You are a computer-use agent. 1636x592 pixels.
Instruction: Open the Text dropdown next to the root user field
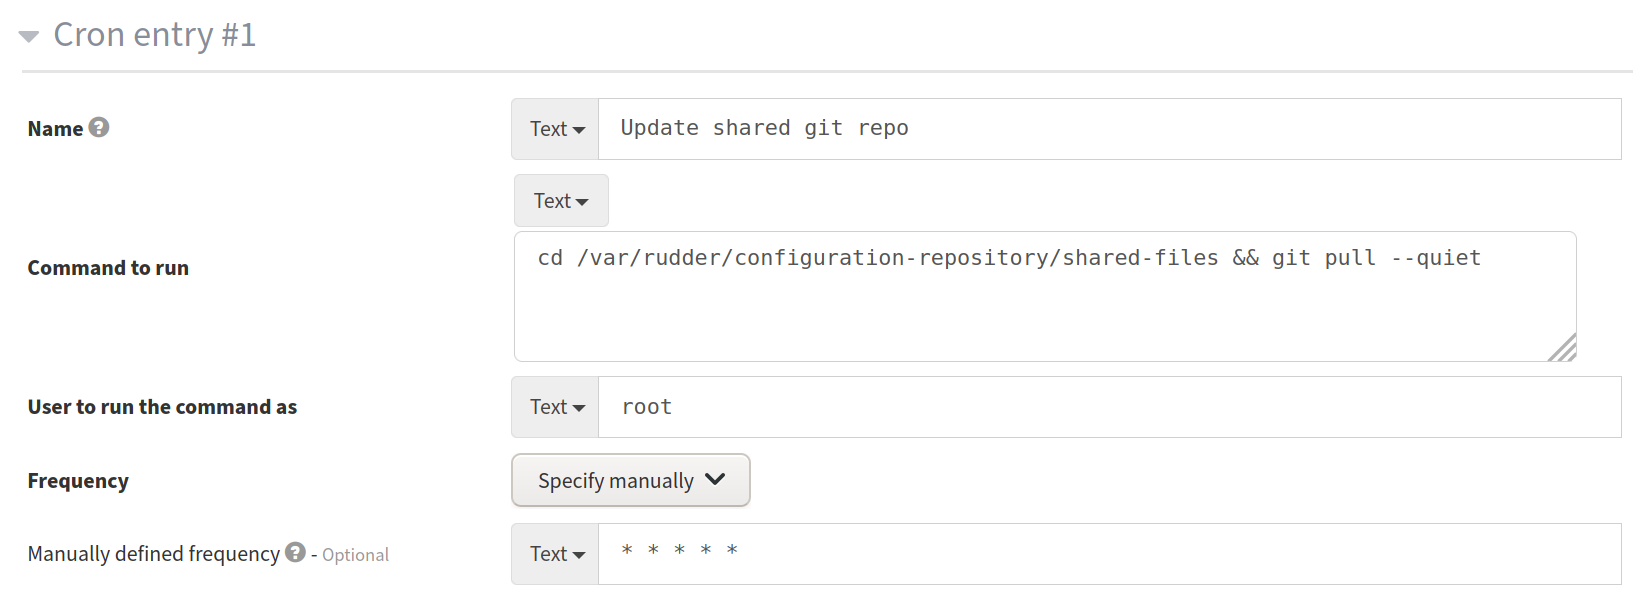tap(554, 407)
